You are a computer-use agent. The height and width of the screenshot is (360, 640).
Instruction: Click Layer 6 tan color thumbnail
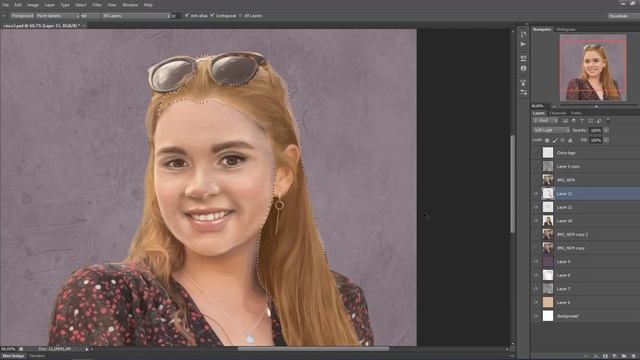tap(548, 302)
